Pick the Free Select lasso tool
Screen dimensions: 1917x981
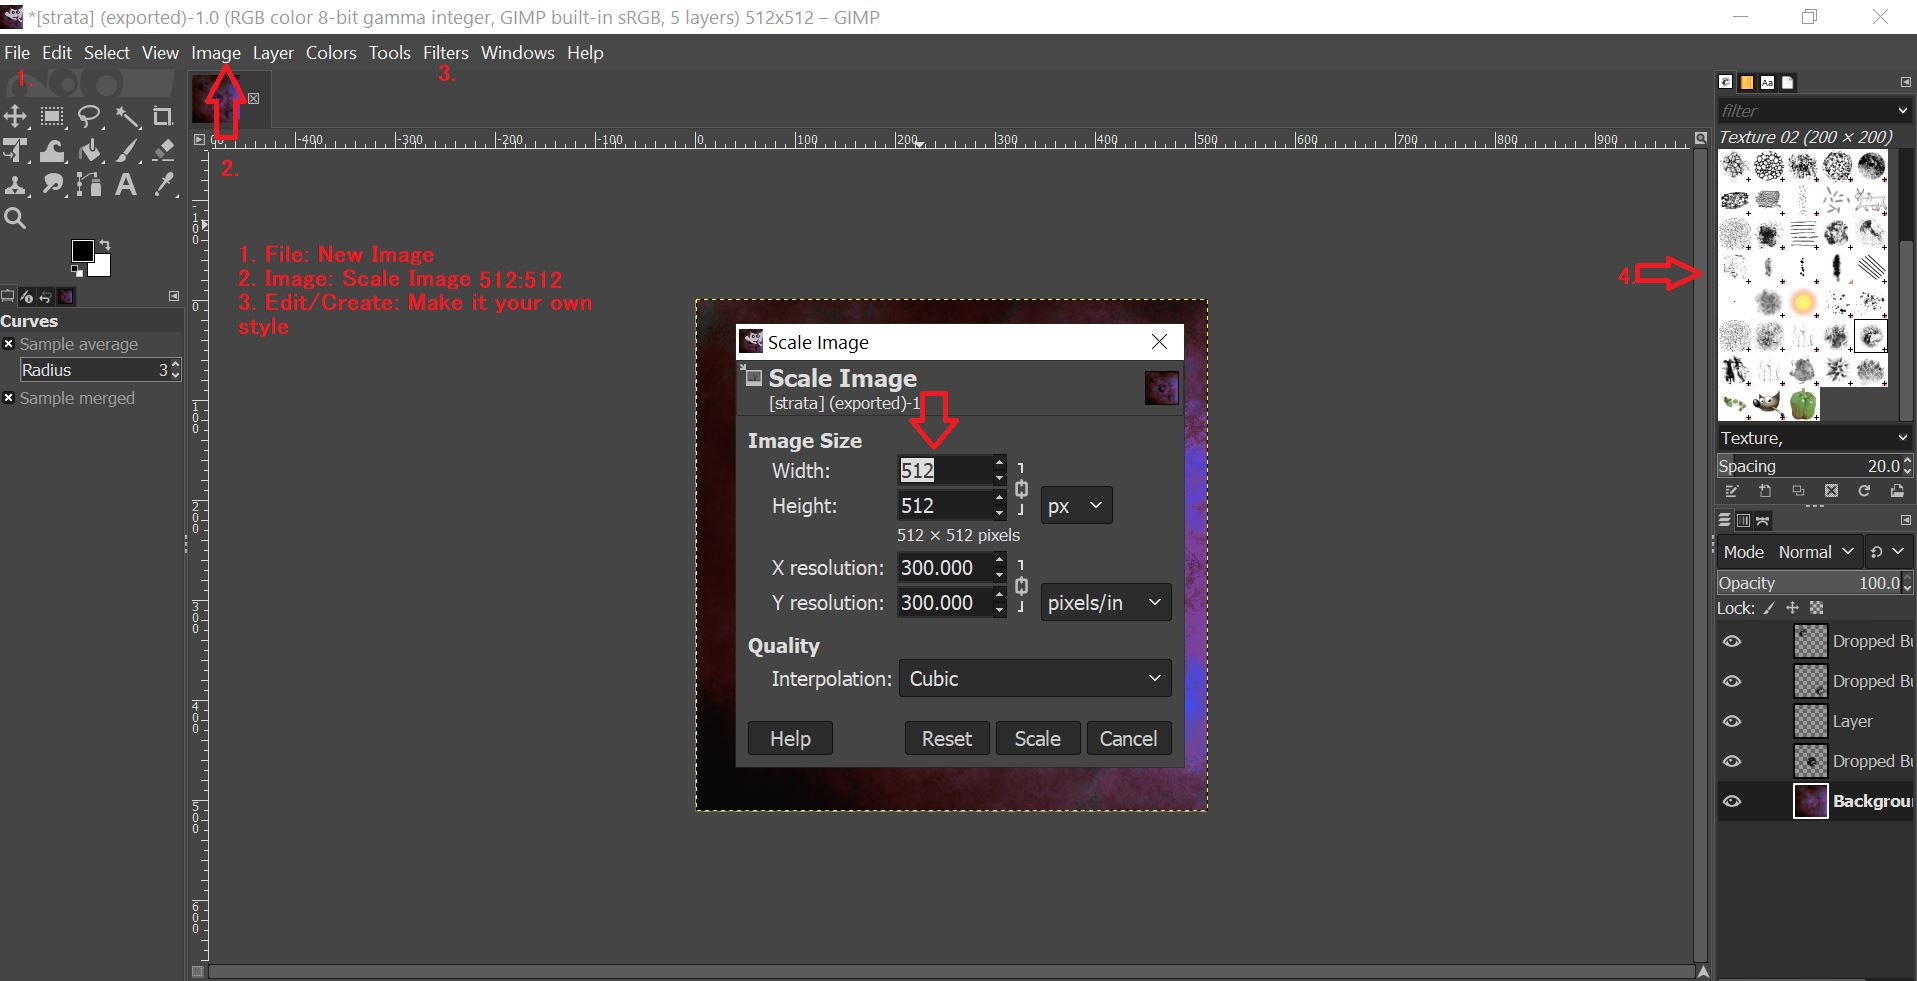[x=90, y=117]
